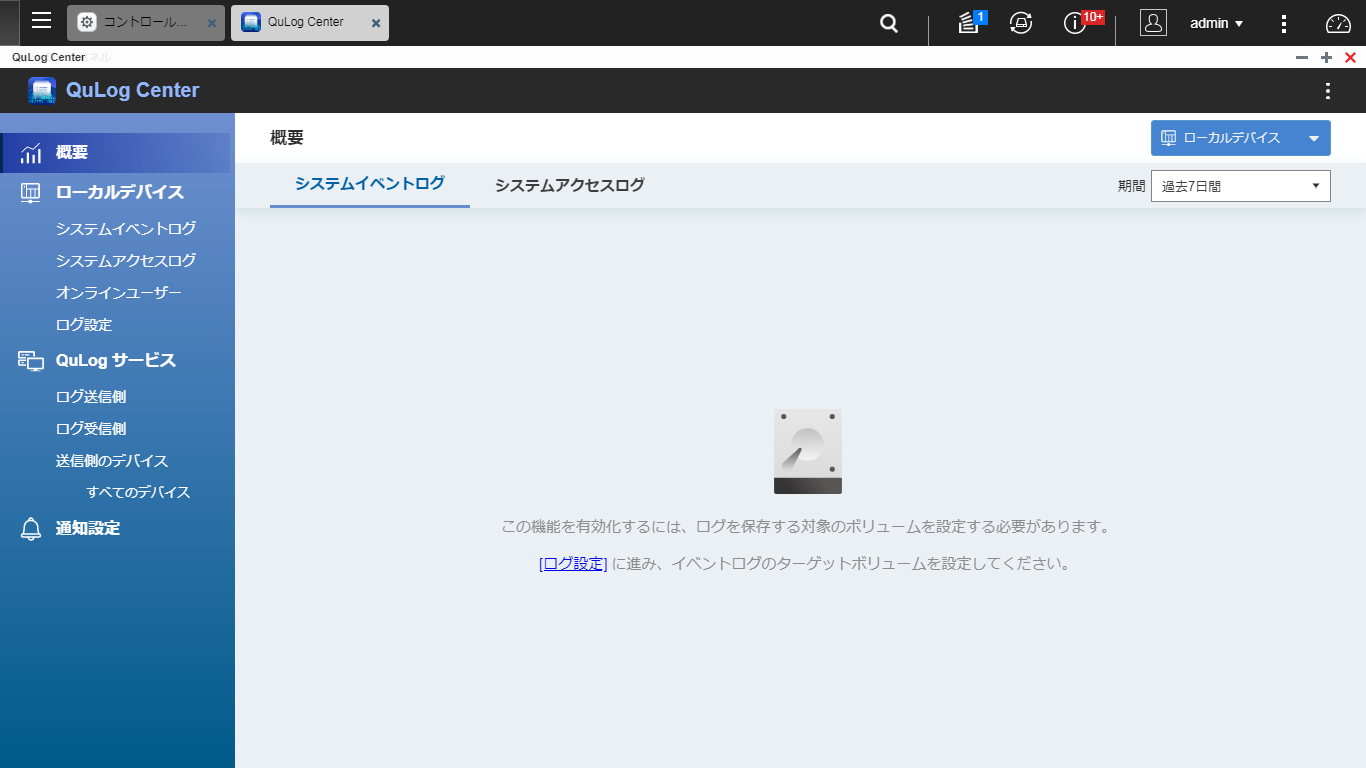Open sidebar システムアクセスログ item
This screenshot has width=1366, height=768.
126,261
